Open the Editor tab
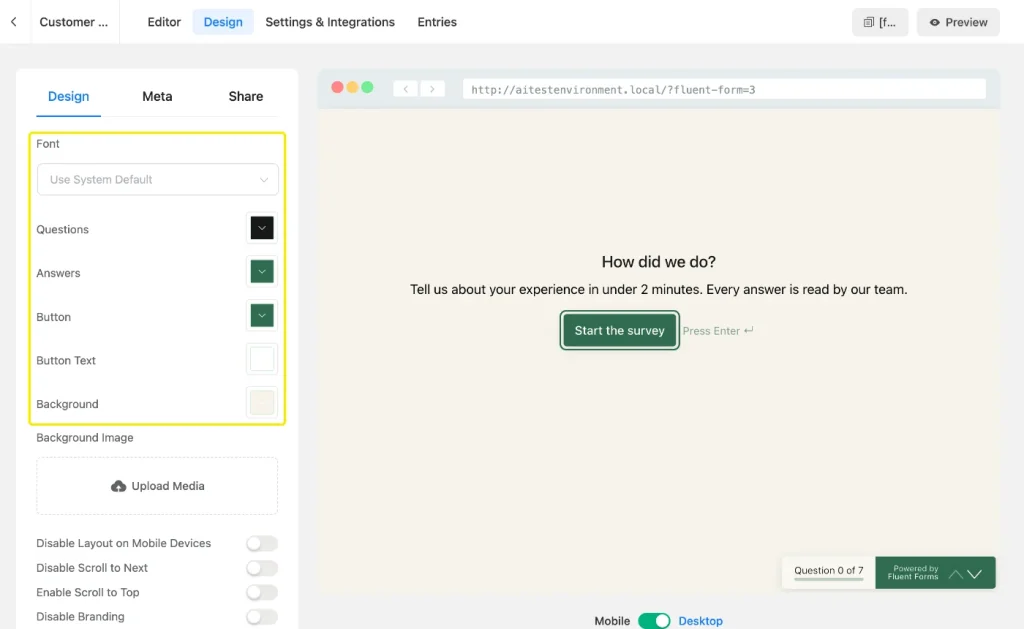The width and height of the screenshot is (1024, 629). pyautogui.click(x=164, y=22)
